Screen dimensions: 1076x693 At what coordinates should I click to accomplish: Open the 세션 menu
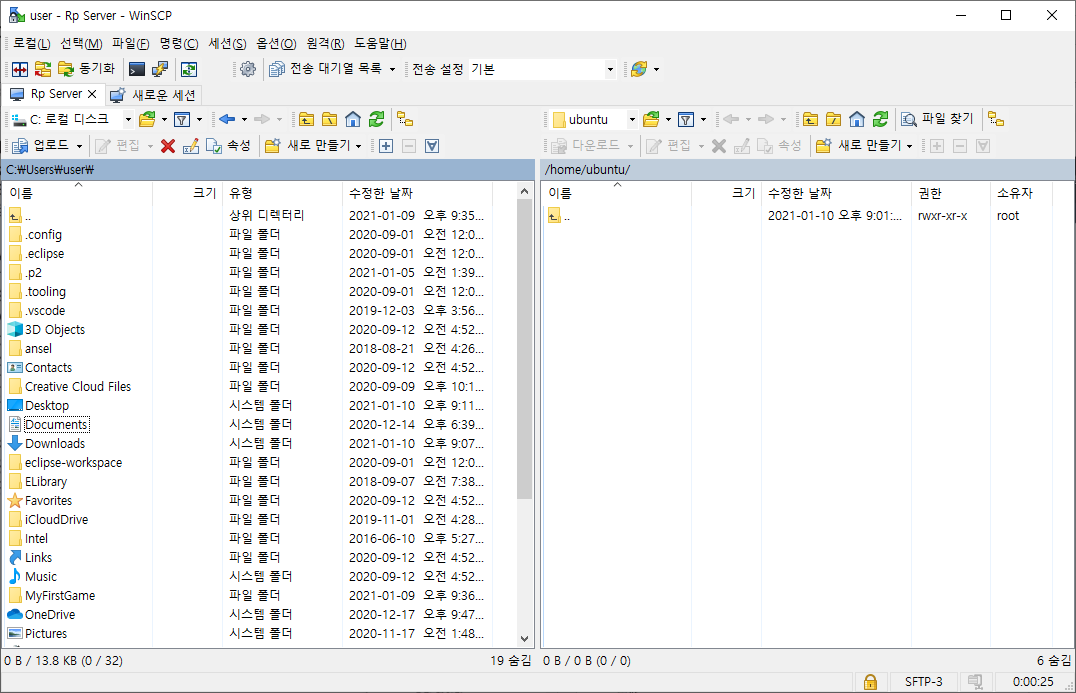227,44
